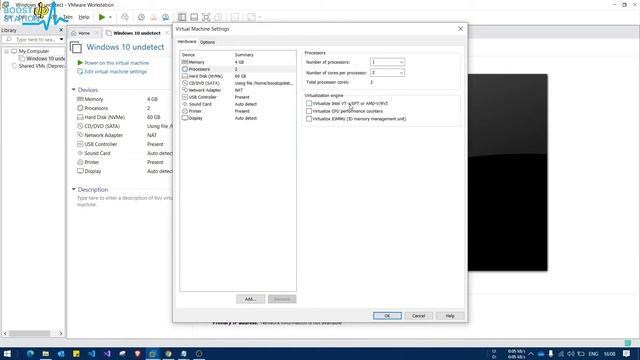The height and width of the screenshot is (360, 640).
Task: Click Memory in the main Devices list
Action: pyautogui.click(x=93, y=99)
